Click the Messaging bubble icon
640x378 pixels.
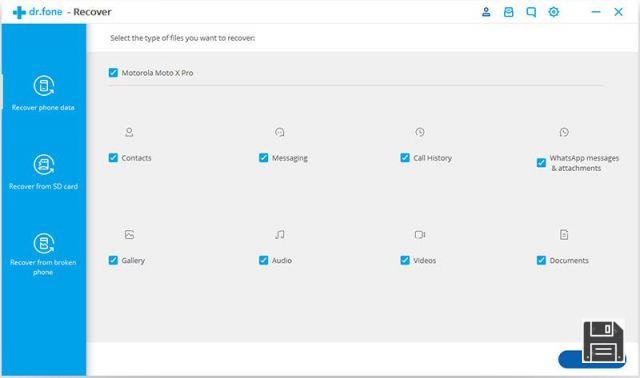(280, 132)
